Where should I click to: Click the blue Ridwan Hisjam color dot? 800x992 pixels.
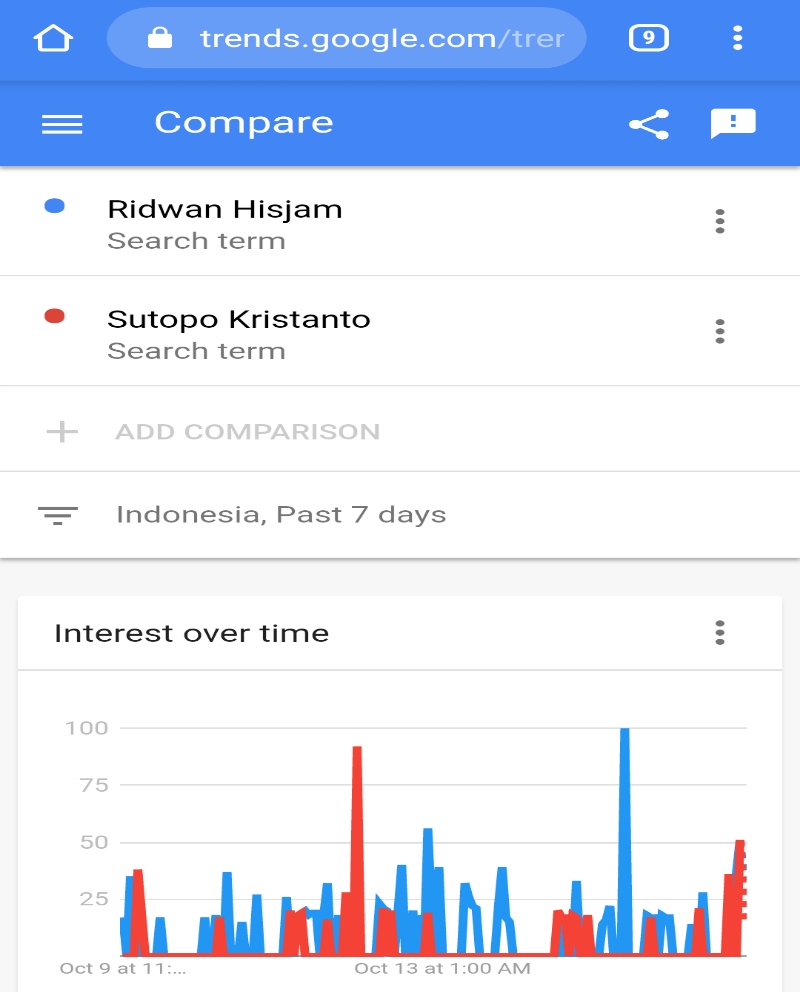pos(55,206)
